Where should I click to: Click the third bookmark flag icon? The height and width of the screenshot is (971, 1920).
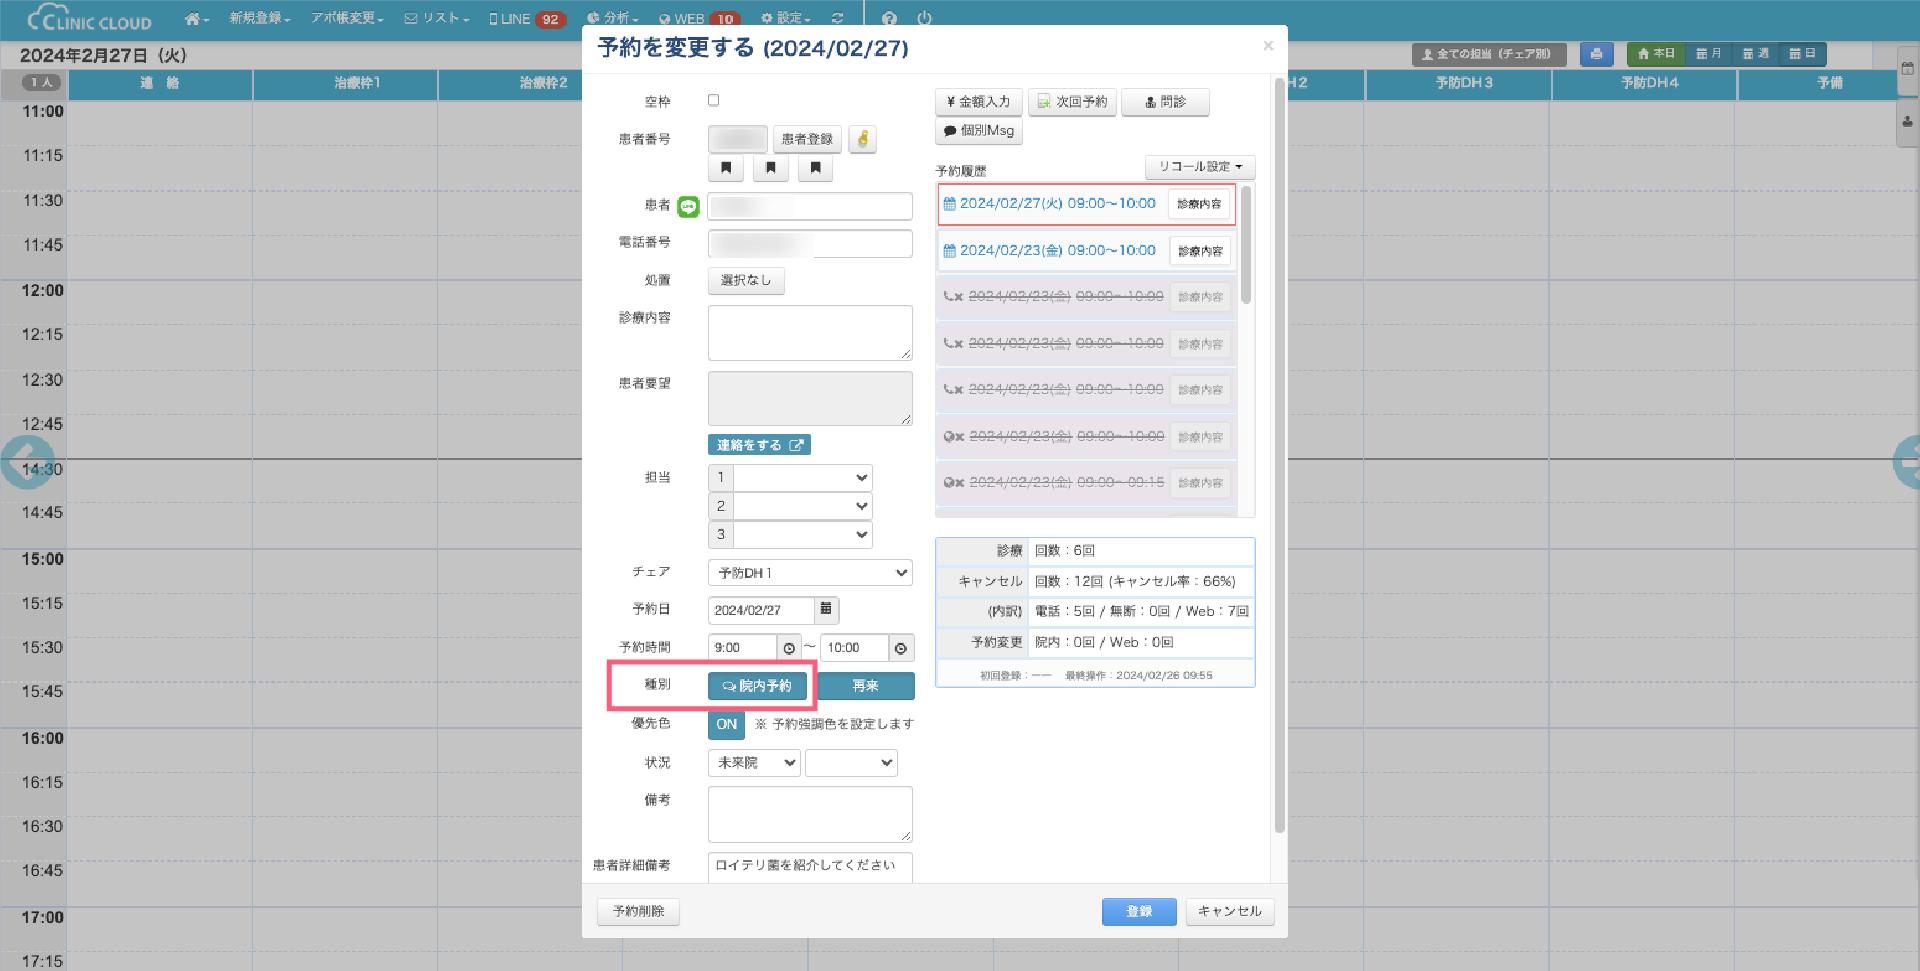click(815, 168)
